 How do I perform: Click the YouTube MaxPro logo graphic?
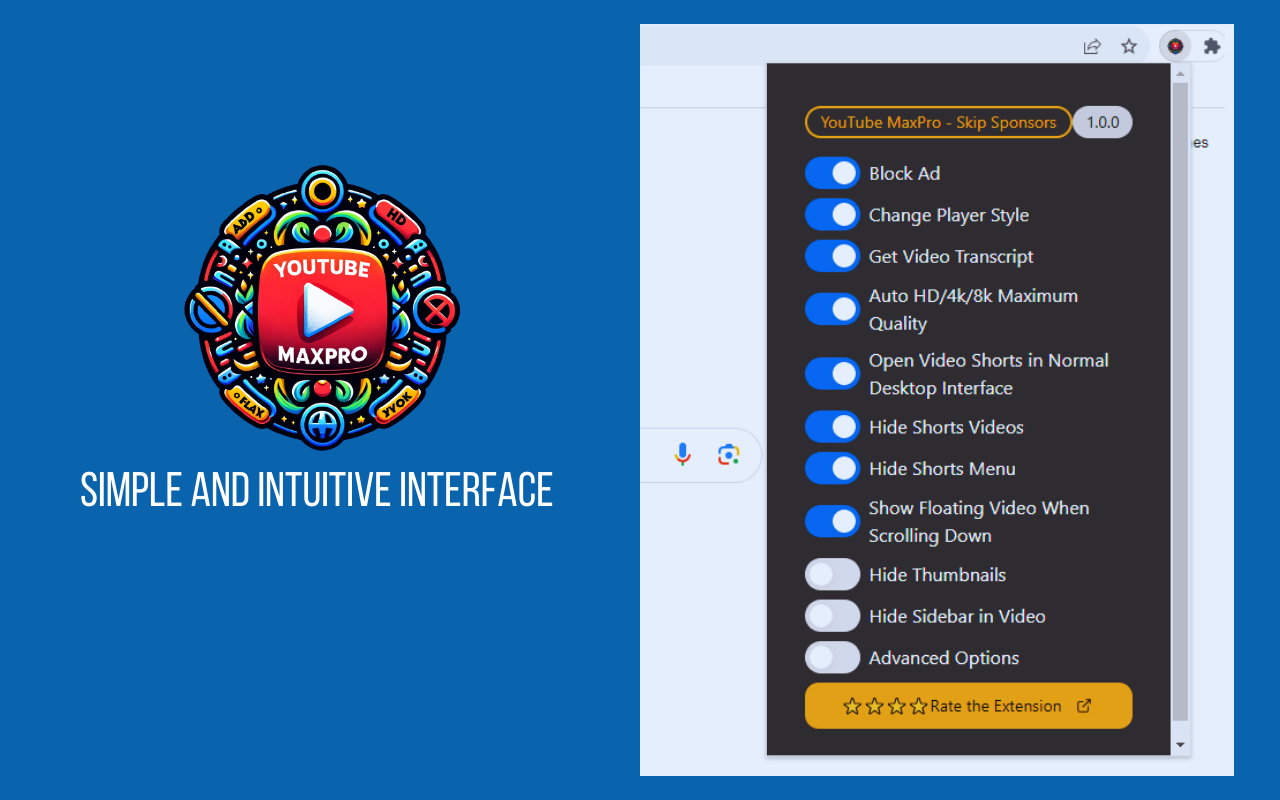coord(322,307)
